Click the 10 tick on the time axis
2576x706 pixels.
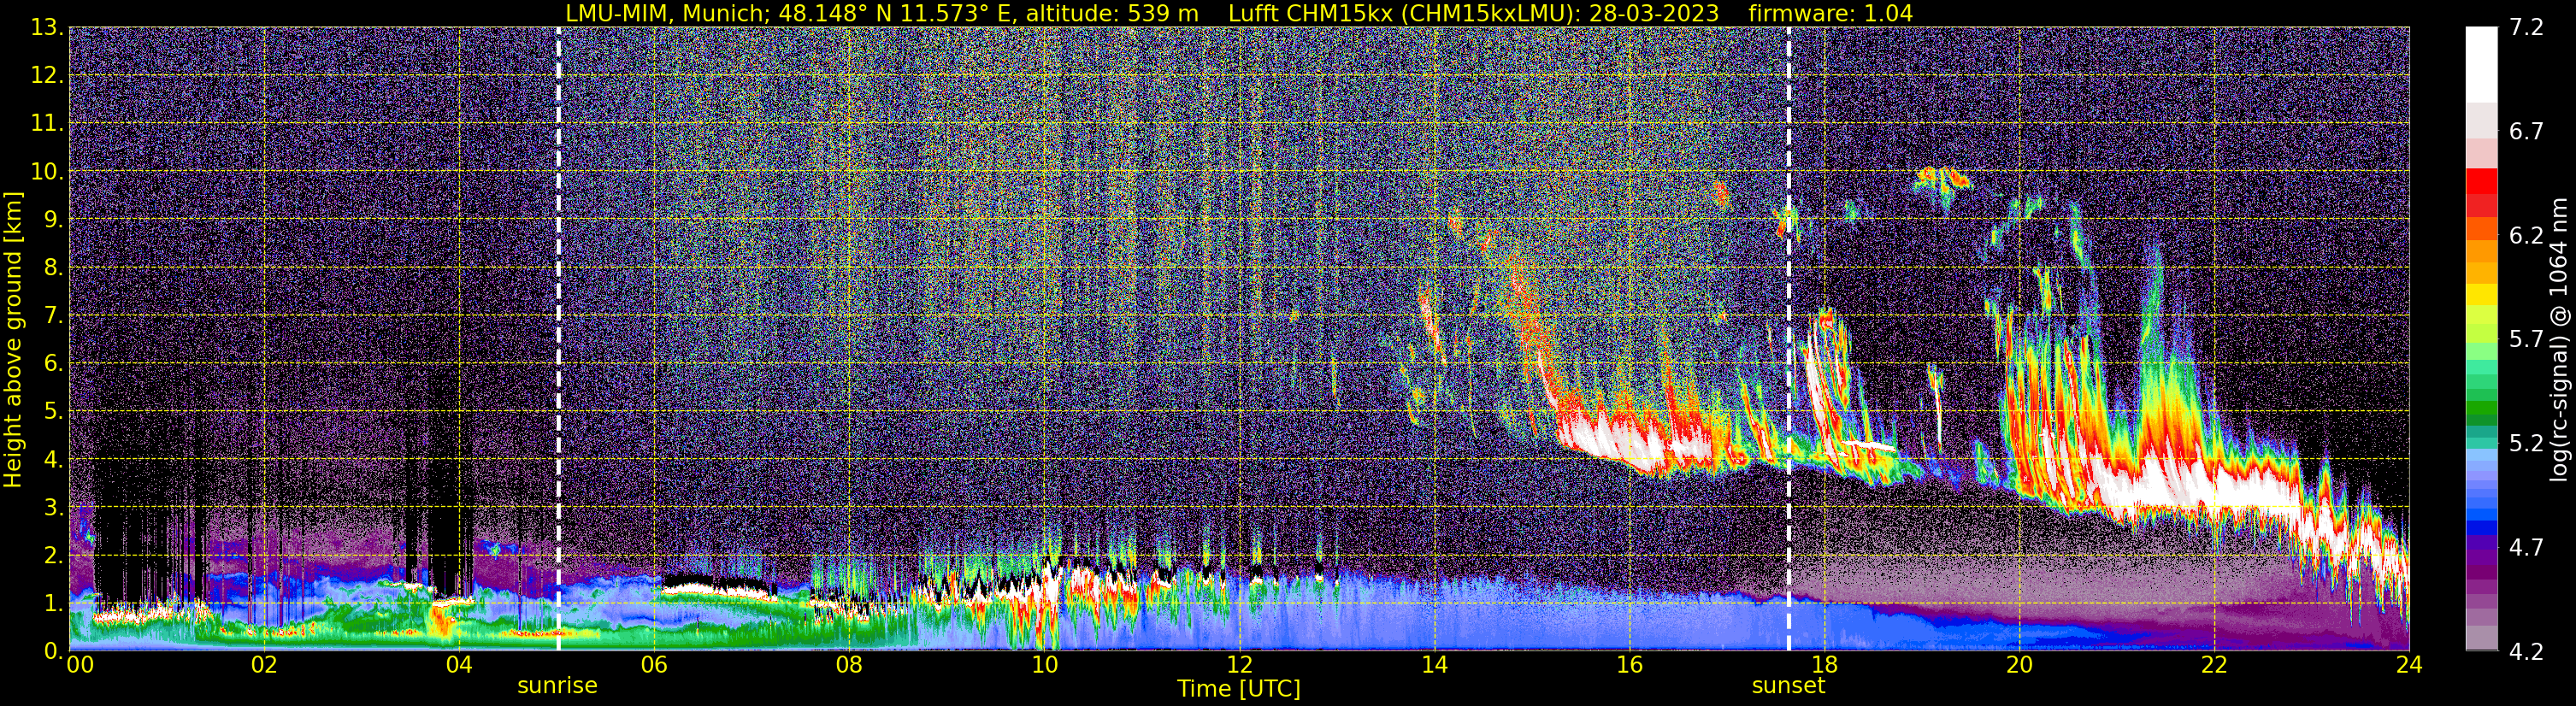[x=1044, y=666]
